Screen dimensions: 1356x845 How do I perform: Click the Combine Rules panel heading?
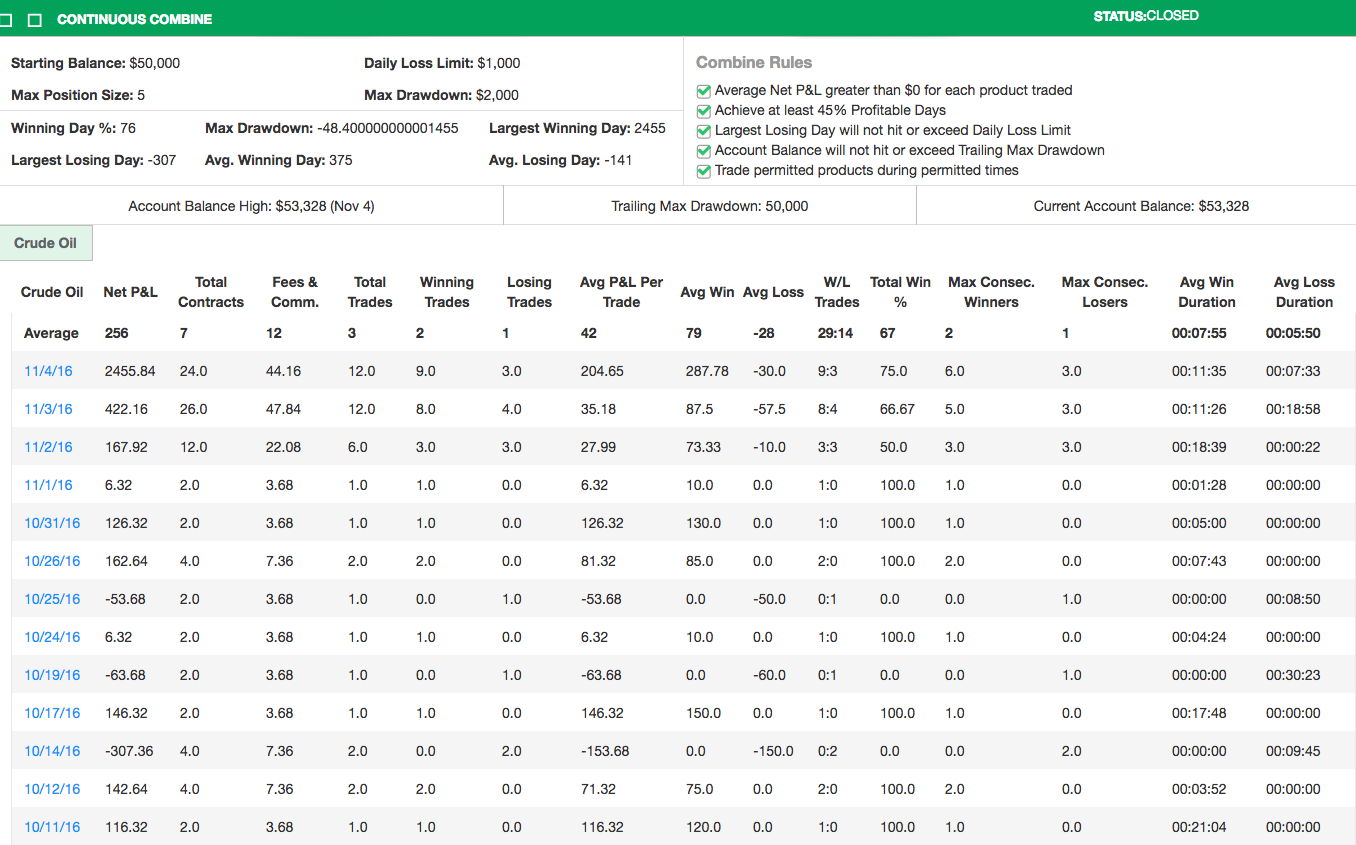tap(753, 62)
